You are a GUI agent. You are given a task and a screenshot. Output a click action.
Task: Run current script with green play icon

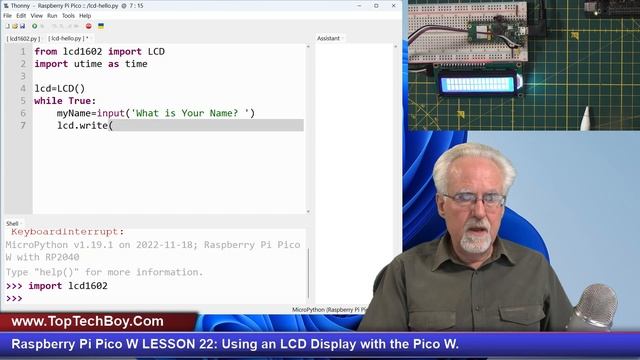(x=35, y=26)
